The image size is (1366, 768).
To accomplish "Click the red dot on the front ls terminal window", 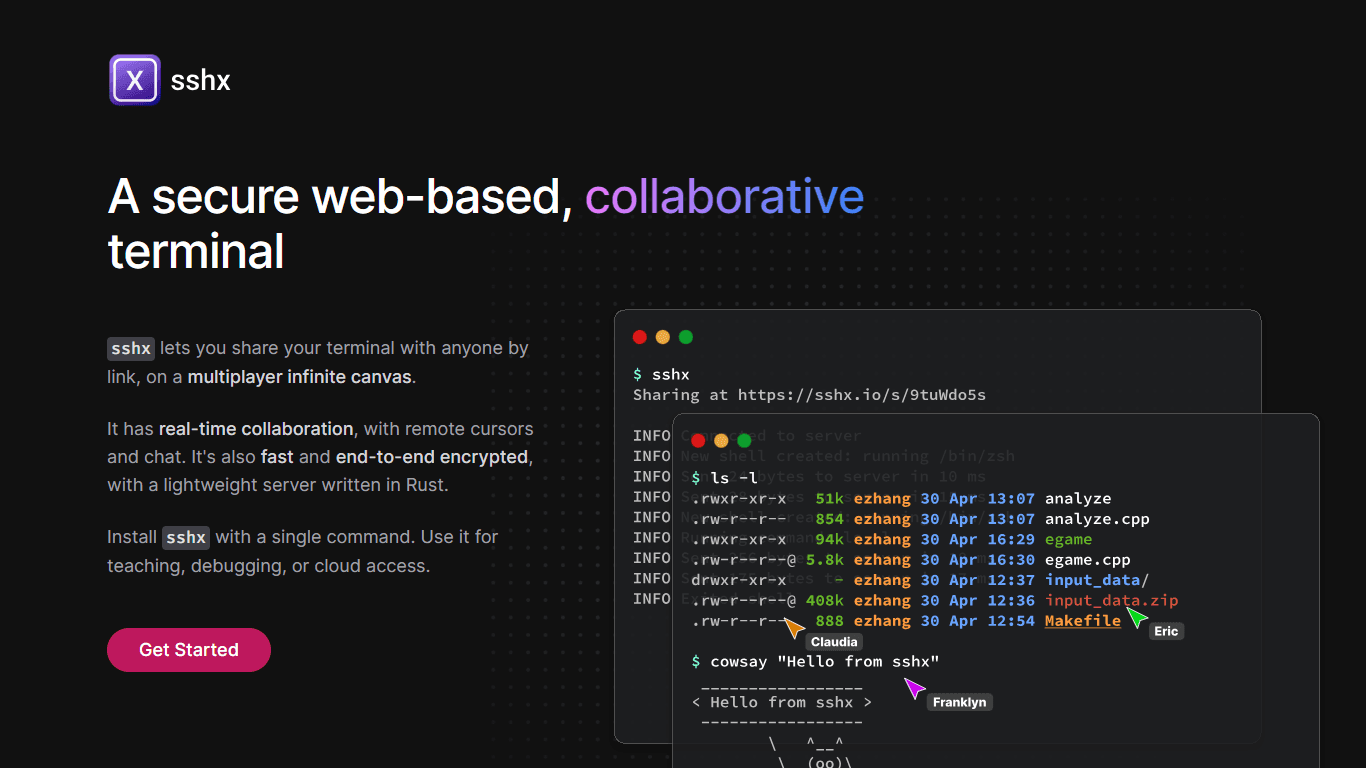I will tap(698, 440).
